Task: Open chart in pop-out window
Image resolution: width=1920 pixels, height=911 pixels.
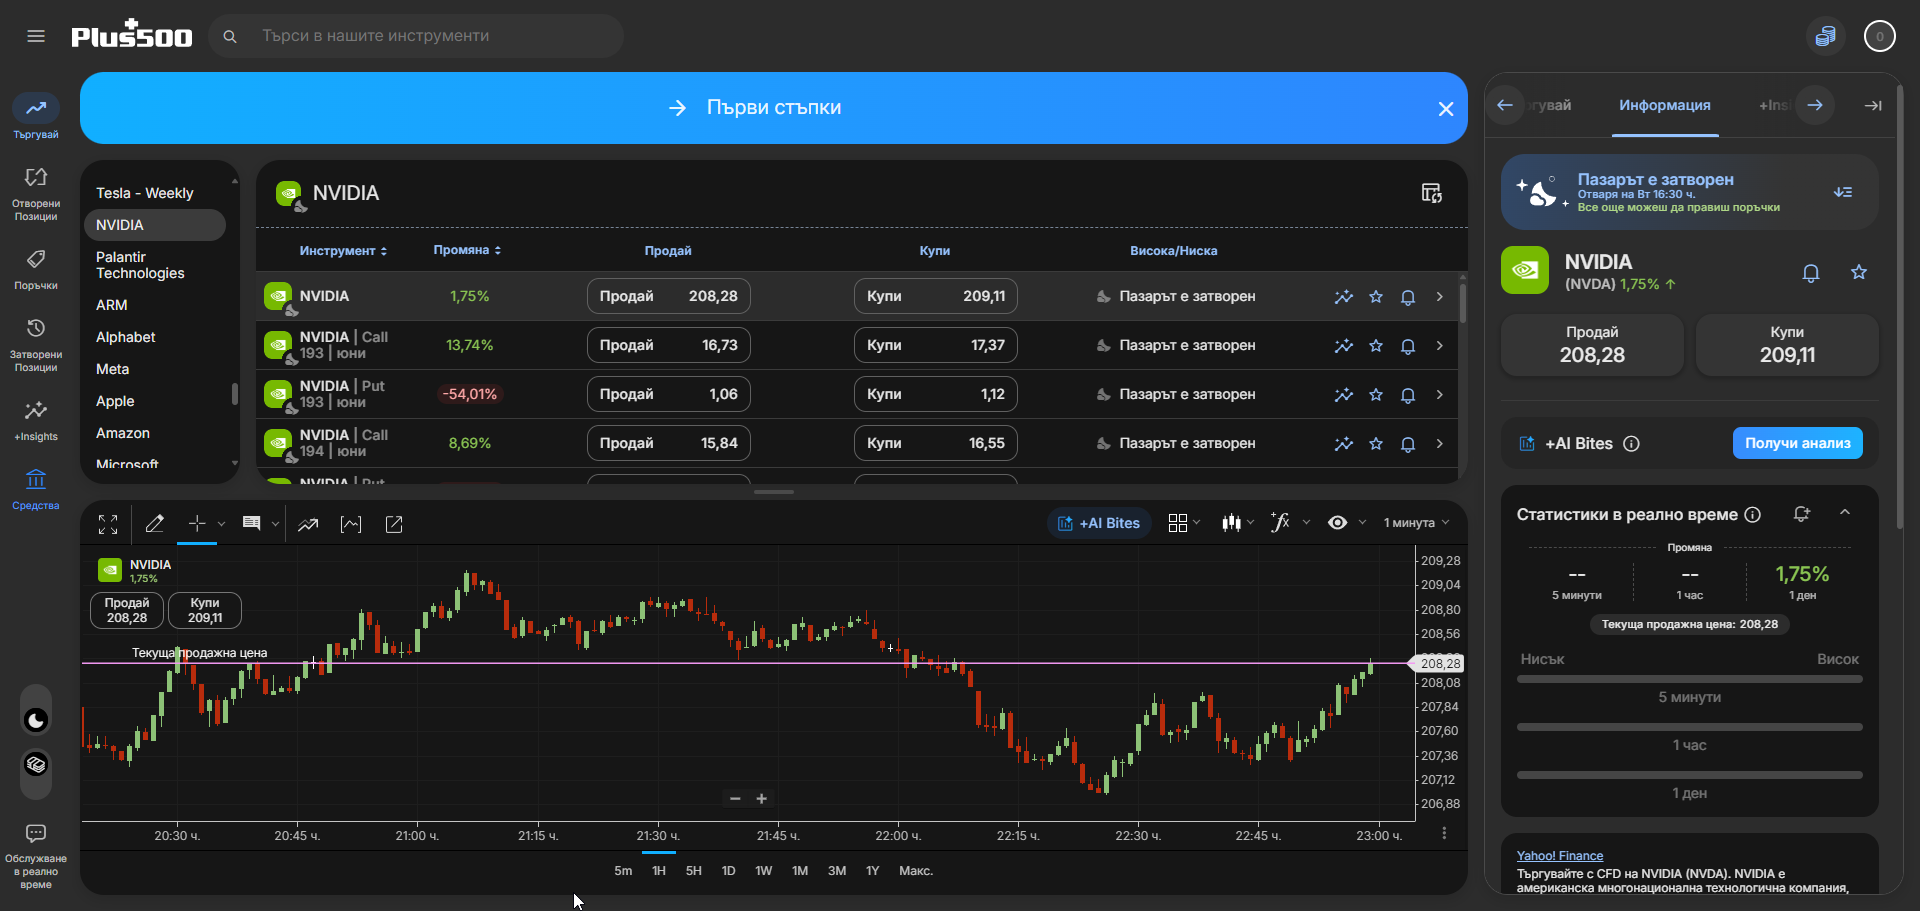Action: point(394,524)
